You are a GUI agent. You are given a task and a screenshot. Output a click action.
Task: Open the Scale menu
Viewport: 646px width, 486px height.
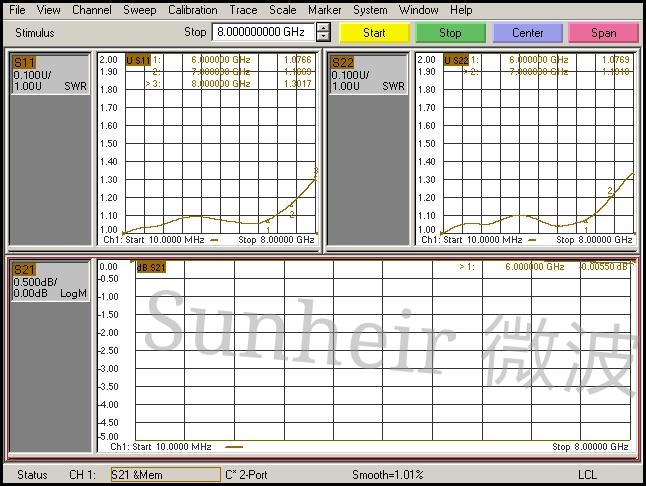[283, 9]
